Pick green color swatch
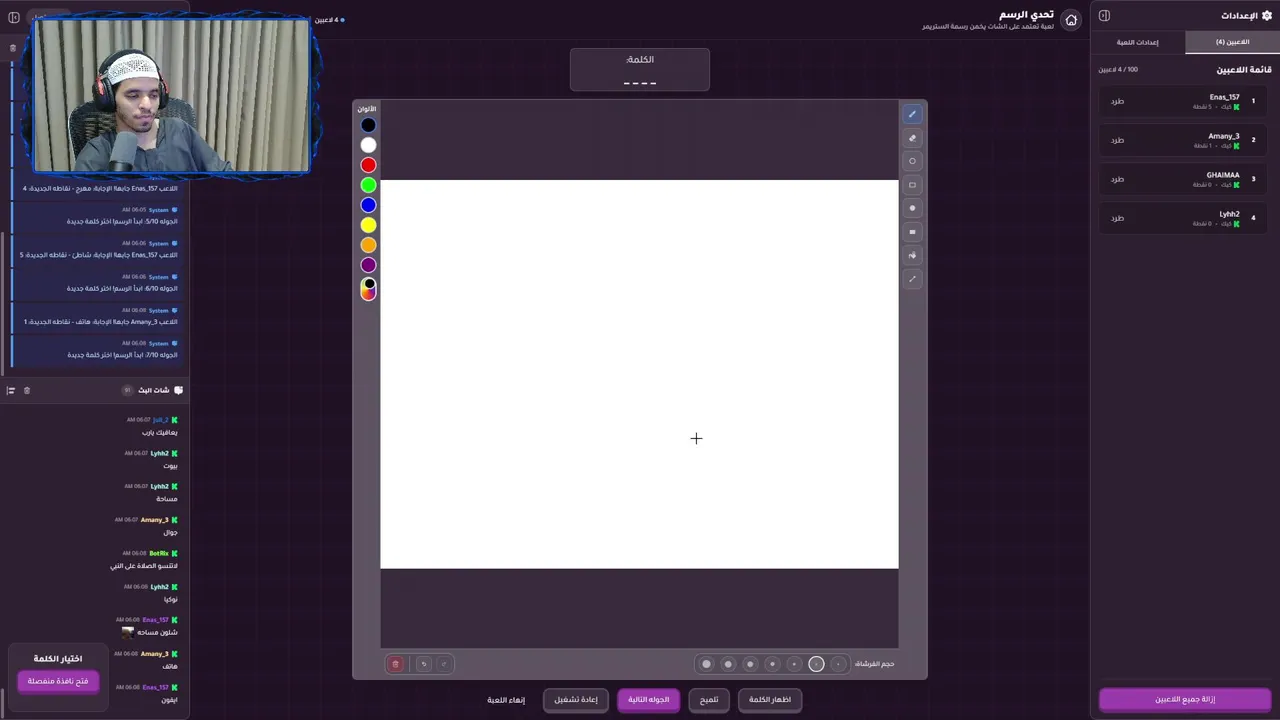Viewport: 1280px width, 720px height. tap(369, 185)
